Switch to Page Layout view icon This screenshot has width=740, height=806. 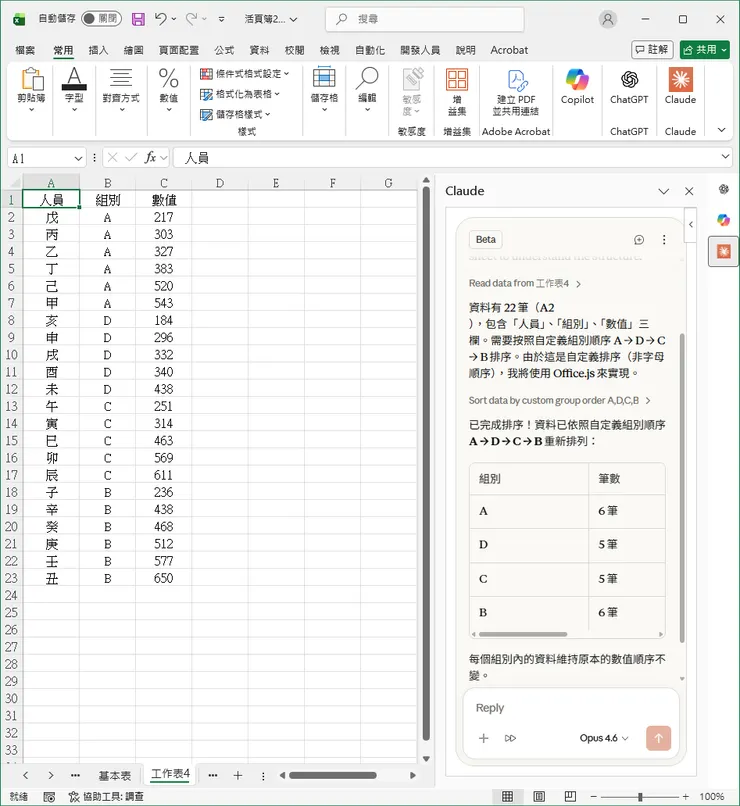(539, 796)
